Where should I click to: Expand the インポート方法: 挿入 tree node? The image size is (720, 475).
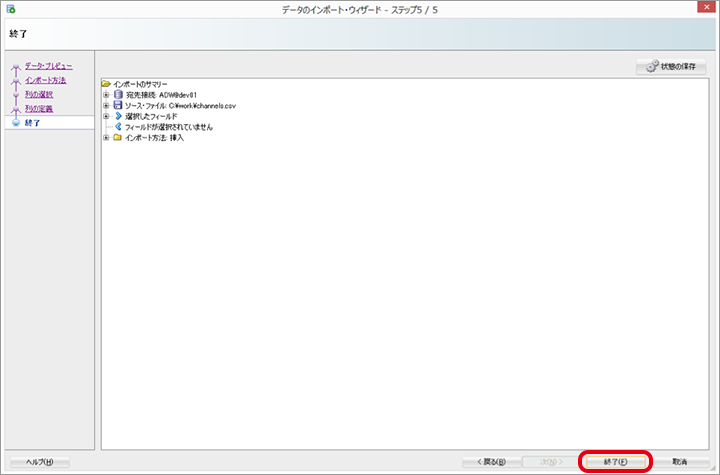click(106, 138)
